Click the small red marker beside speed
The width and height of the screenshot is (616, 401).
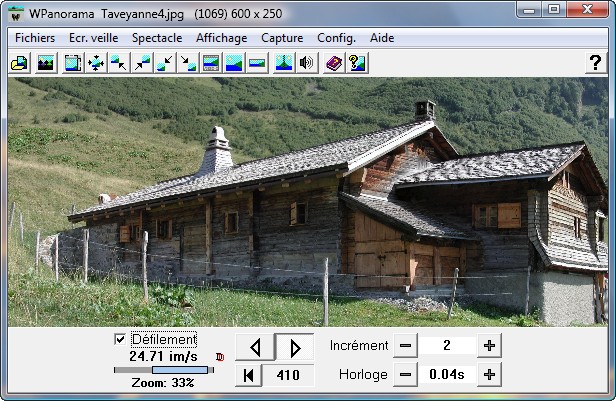(x=220, y=357)
